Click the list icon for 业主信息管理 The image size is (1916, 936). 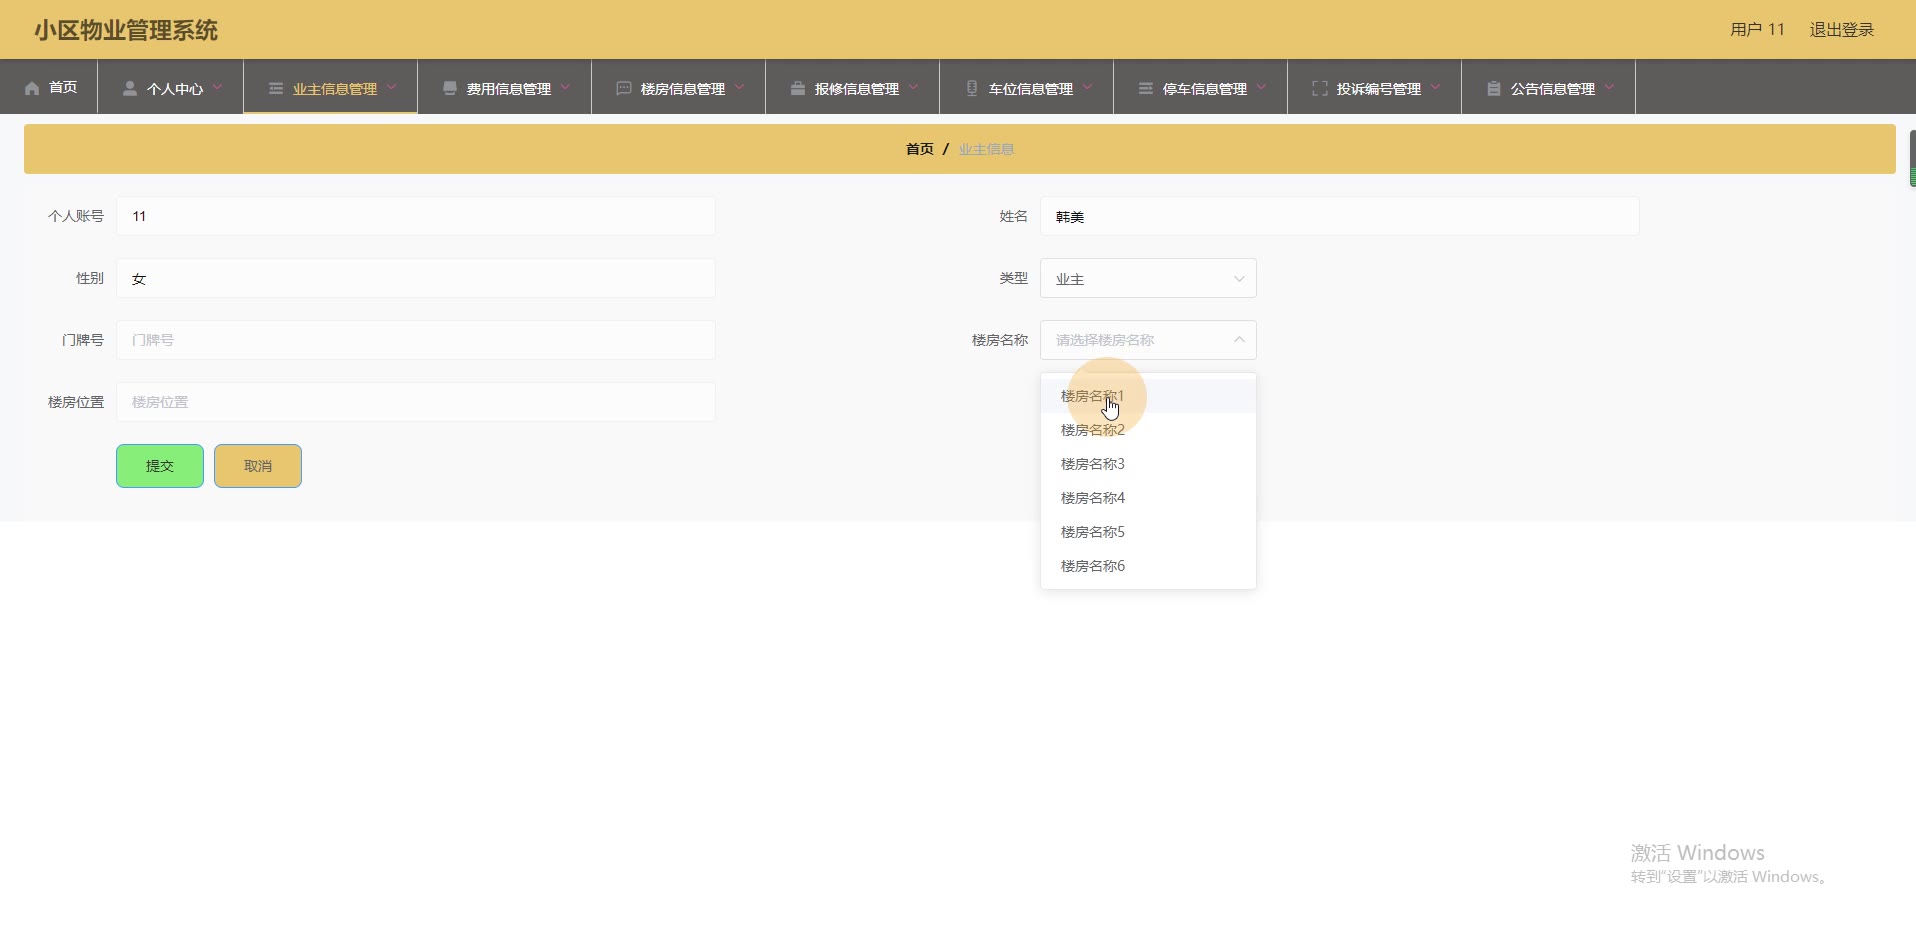(276, 88)
